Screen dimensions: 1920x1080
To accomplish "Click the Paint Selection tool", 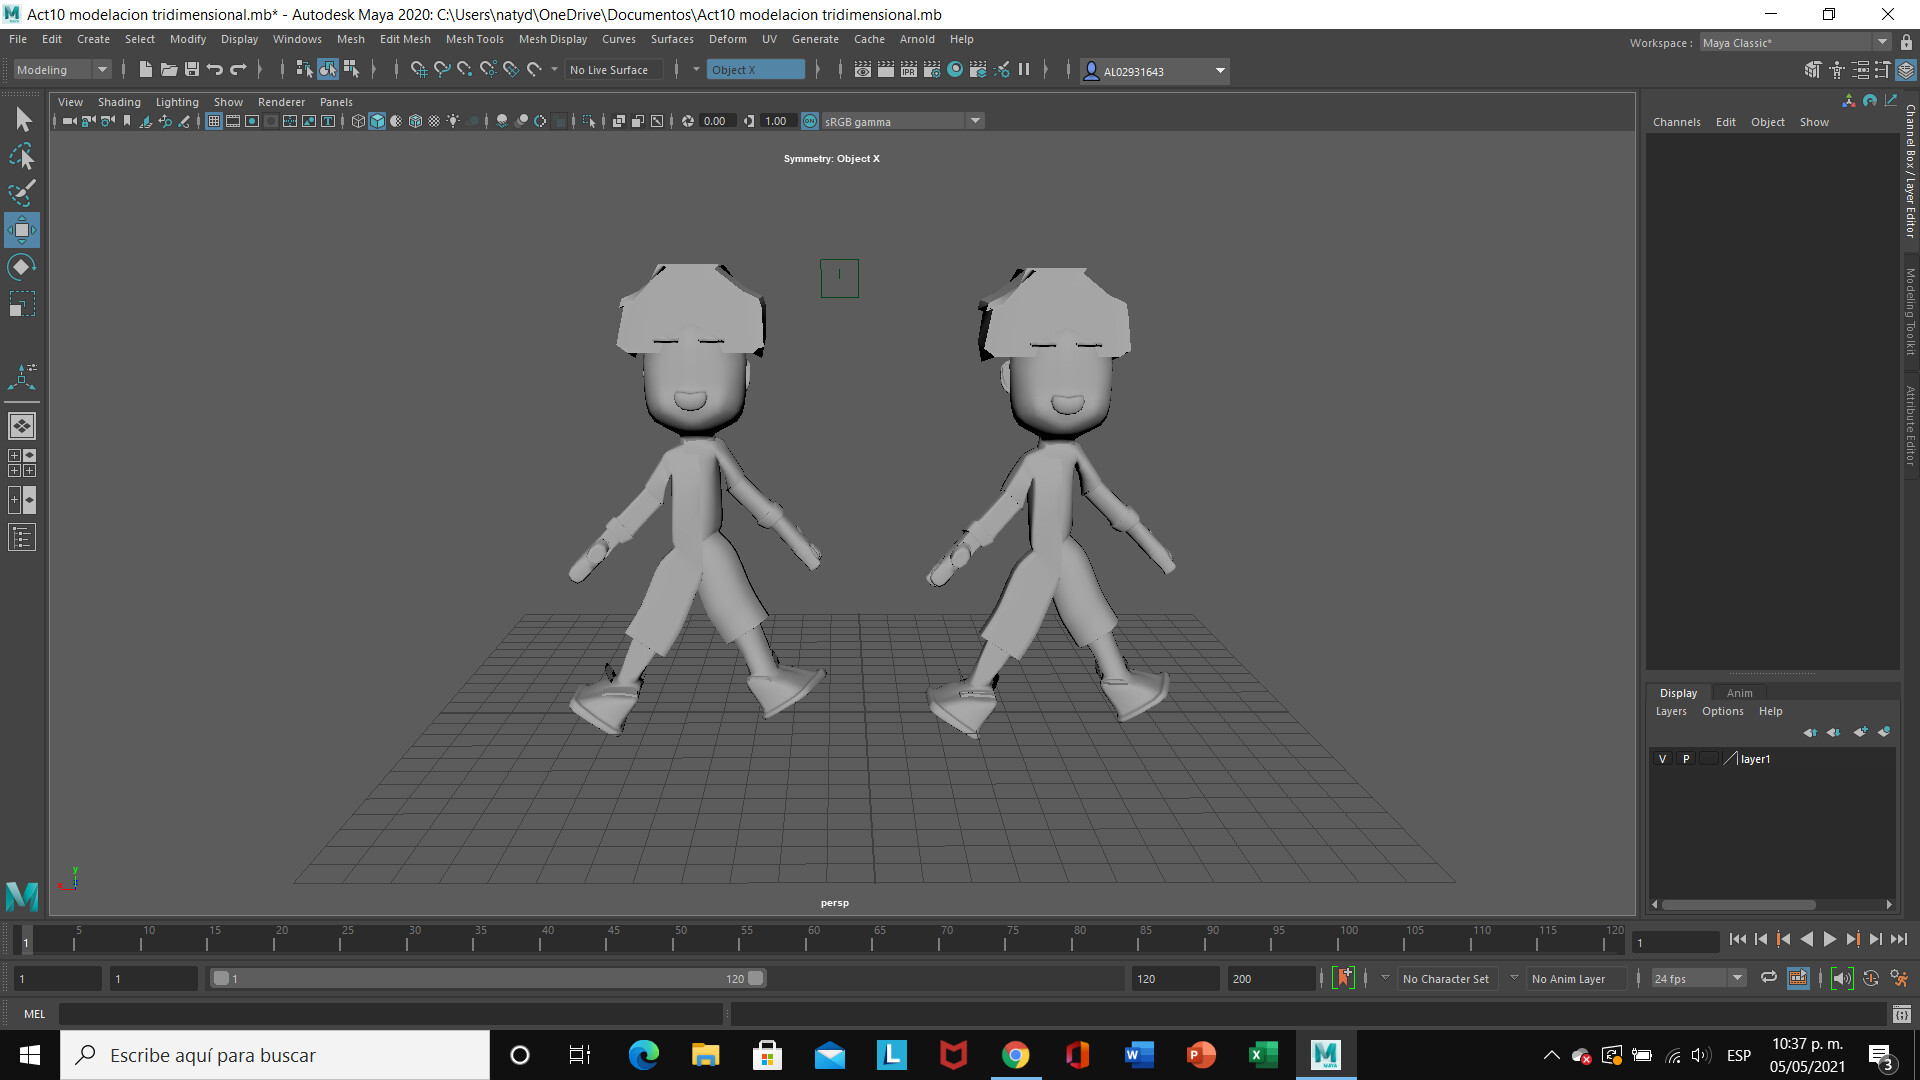I will point(22,193).
